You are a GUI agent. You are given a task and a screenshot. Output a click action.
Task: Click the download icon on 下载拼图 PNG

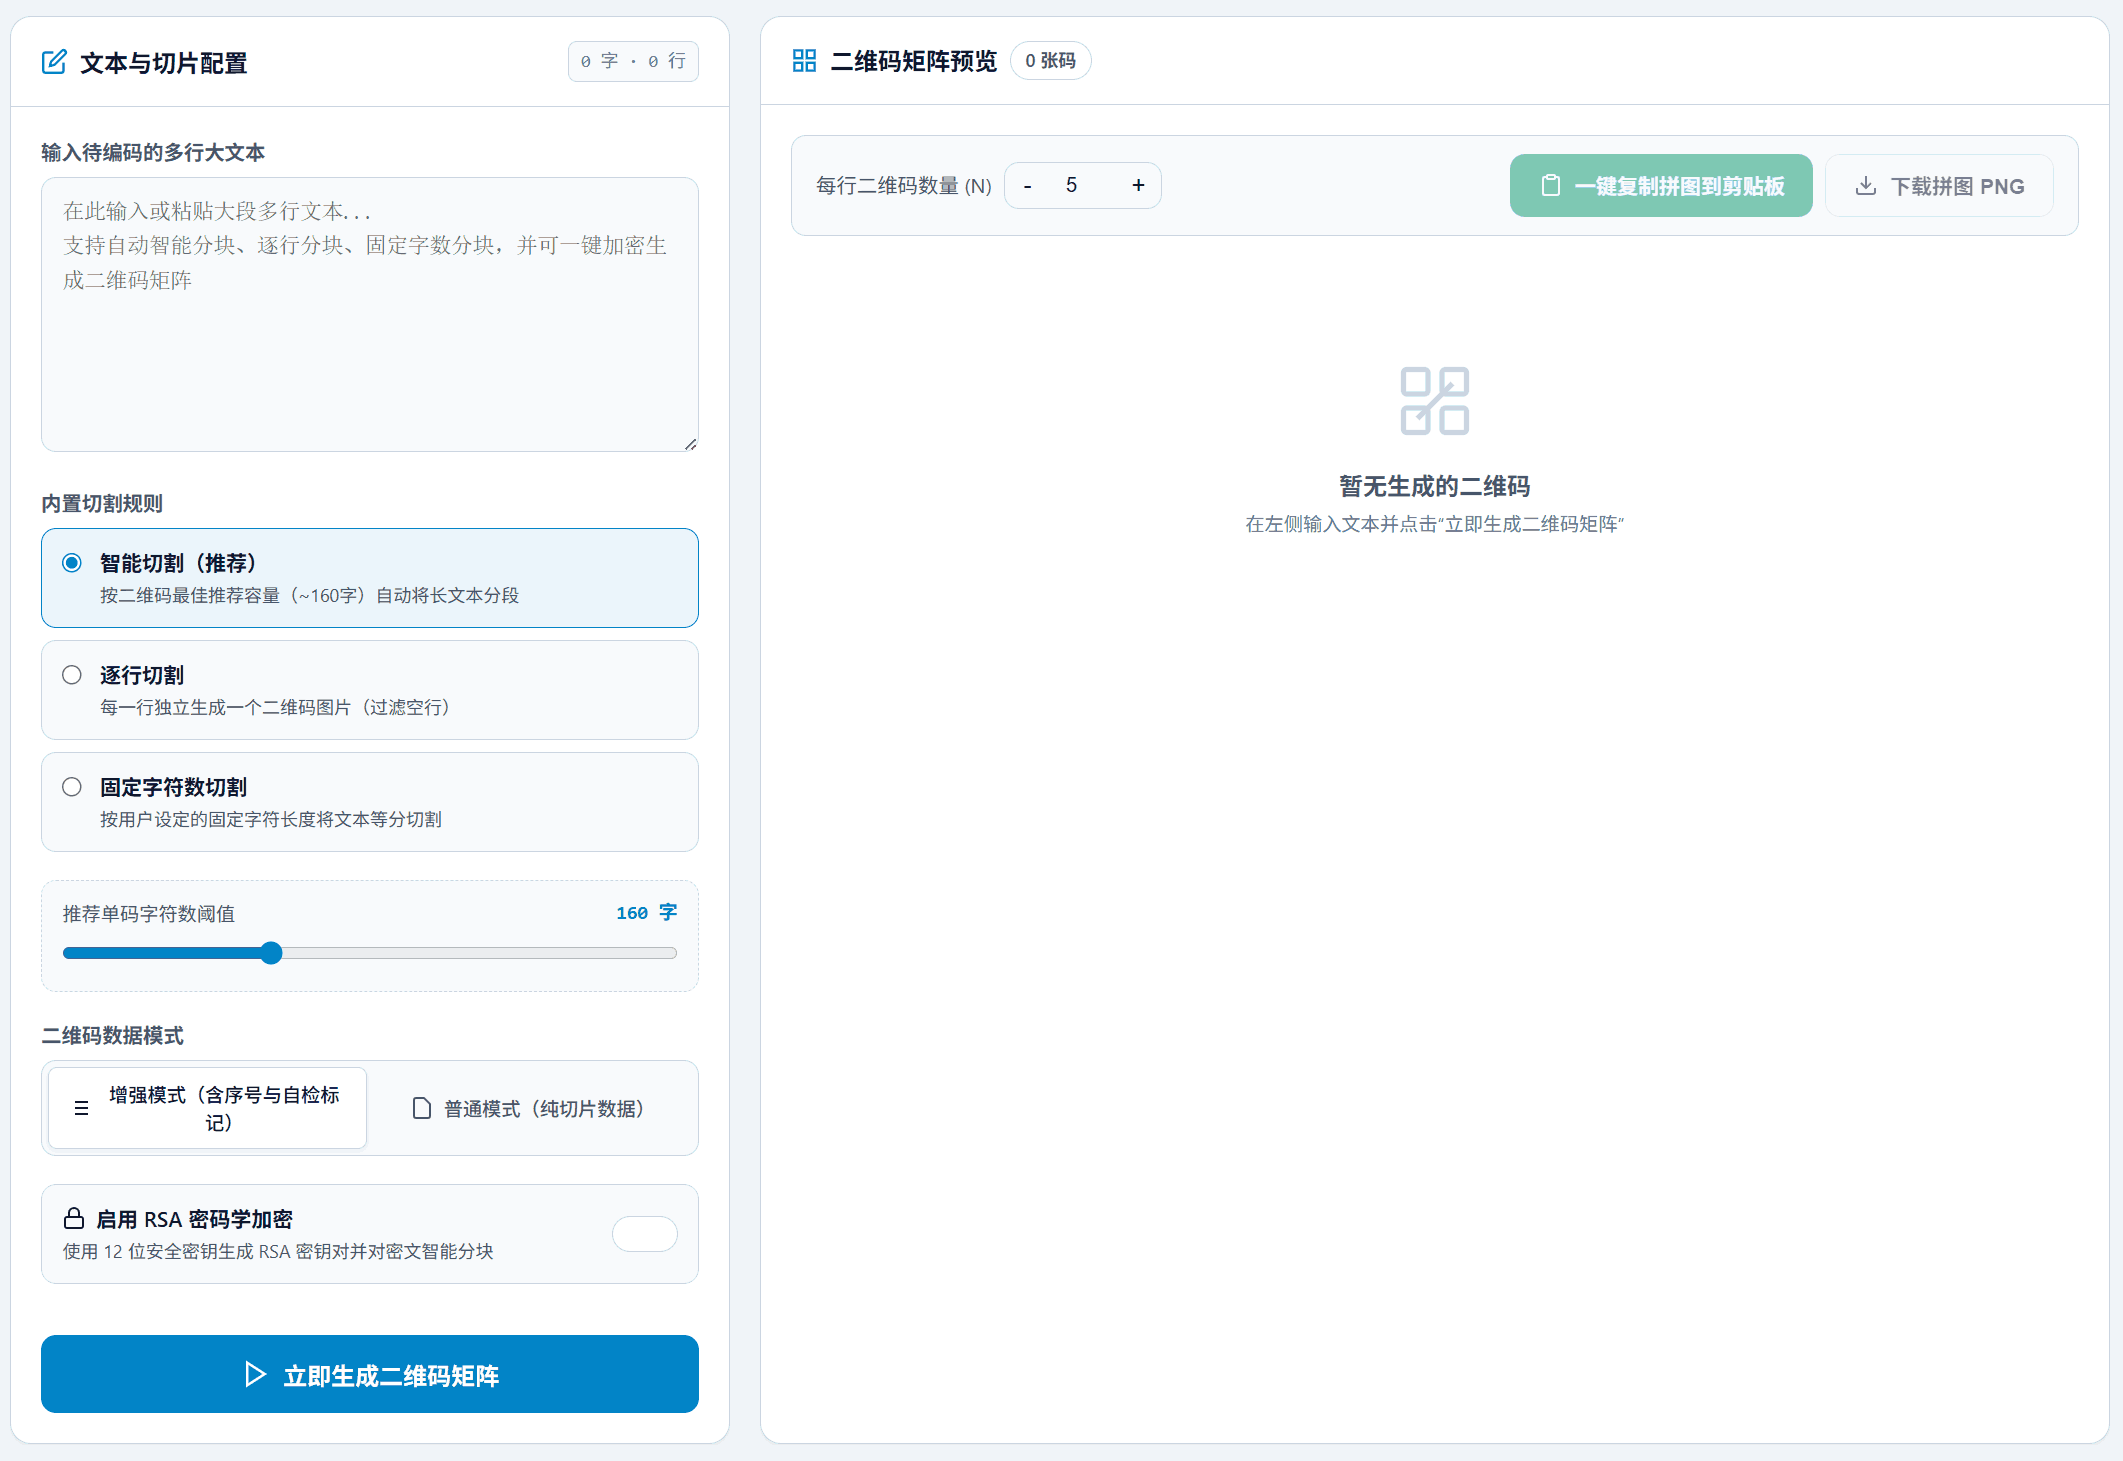pos(1865,186)
